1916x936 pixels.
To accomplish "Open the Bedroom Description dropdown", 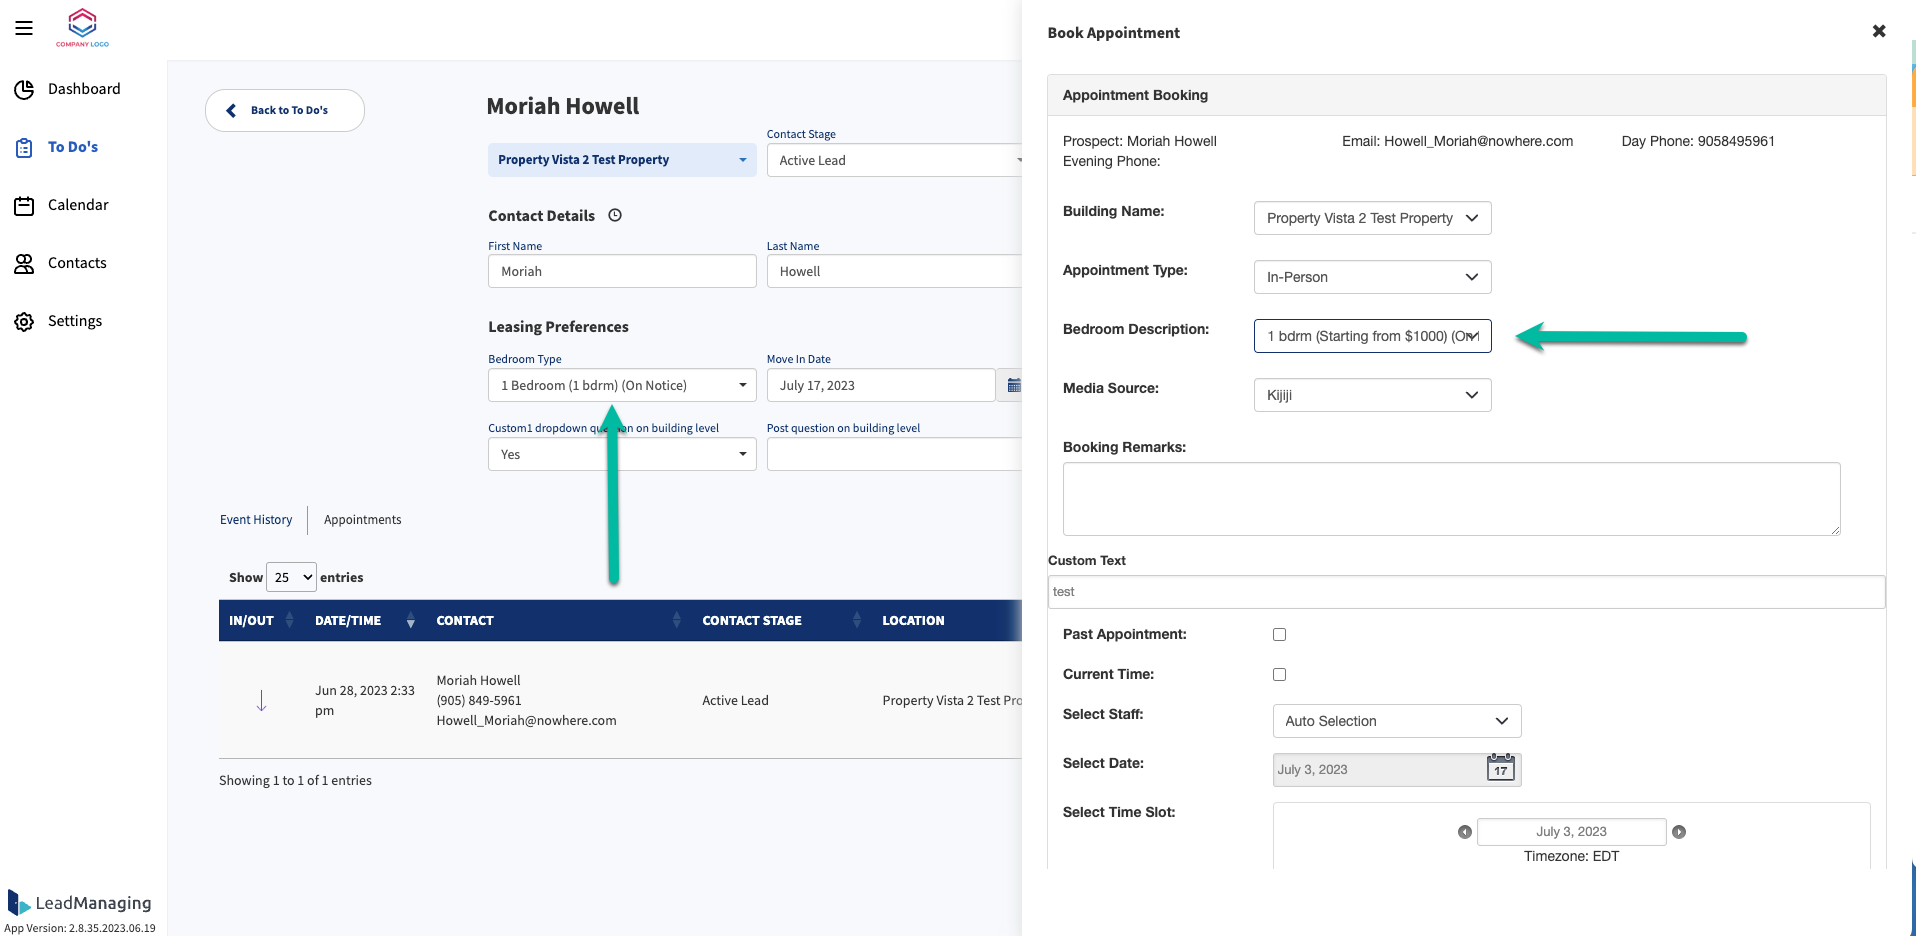I will 1372,336.
